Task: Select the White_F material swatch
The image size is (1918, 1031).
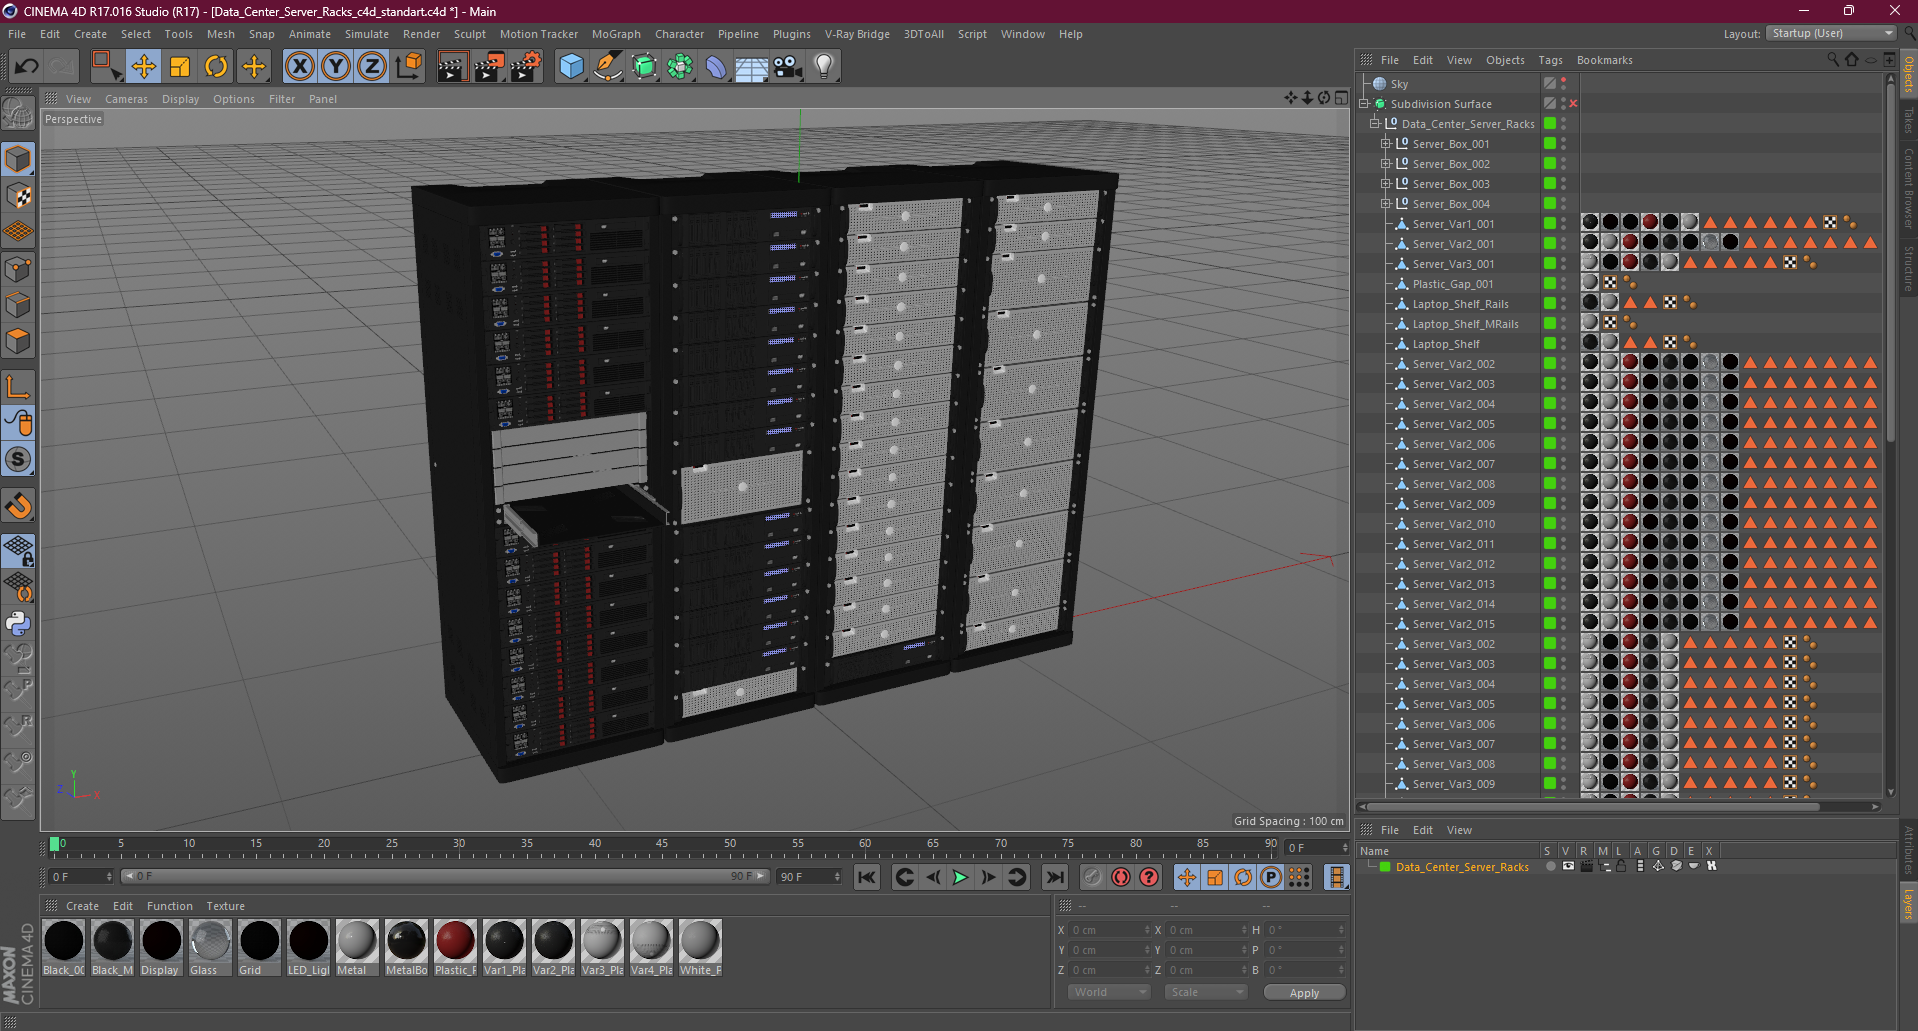Action: (x=700, y=948)
